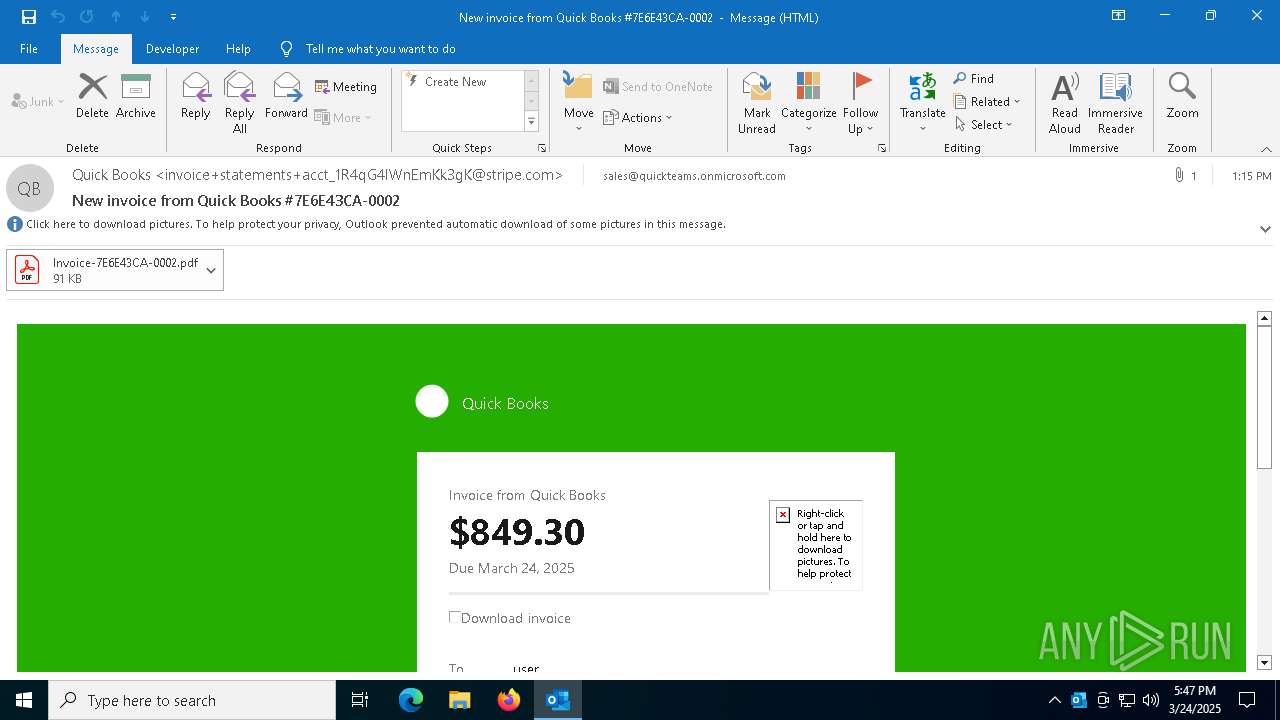The image size is (1280, 720).
Task: Toggle the Download invoice checkbox
Action: [x=455, y=617]
